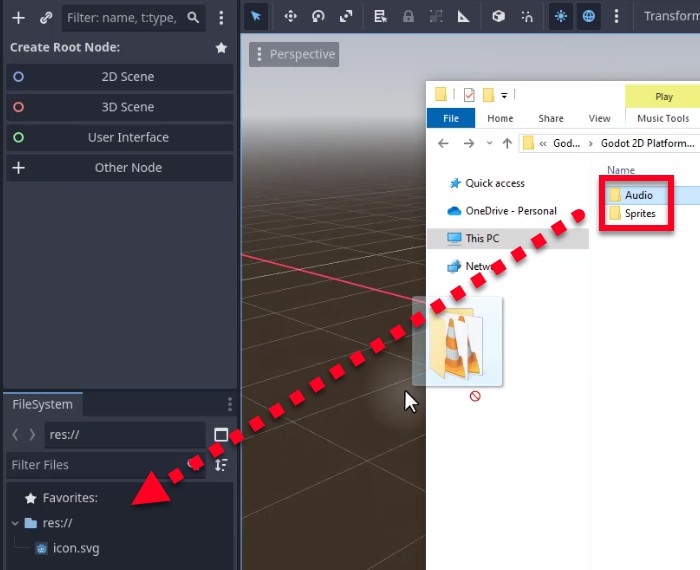This screenshot has width=700, height=570.
Task: Choose Other Node as root
Action: tap(120, 168)
